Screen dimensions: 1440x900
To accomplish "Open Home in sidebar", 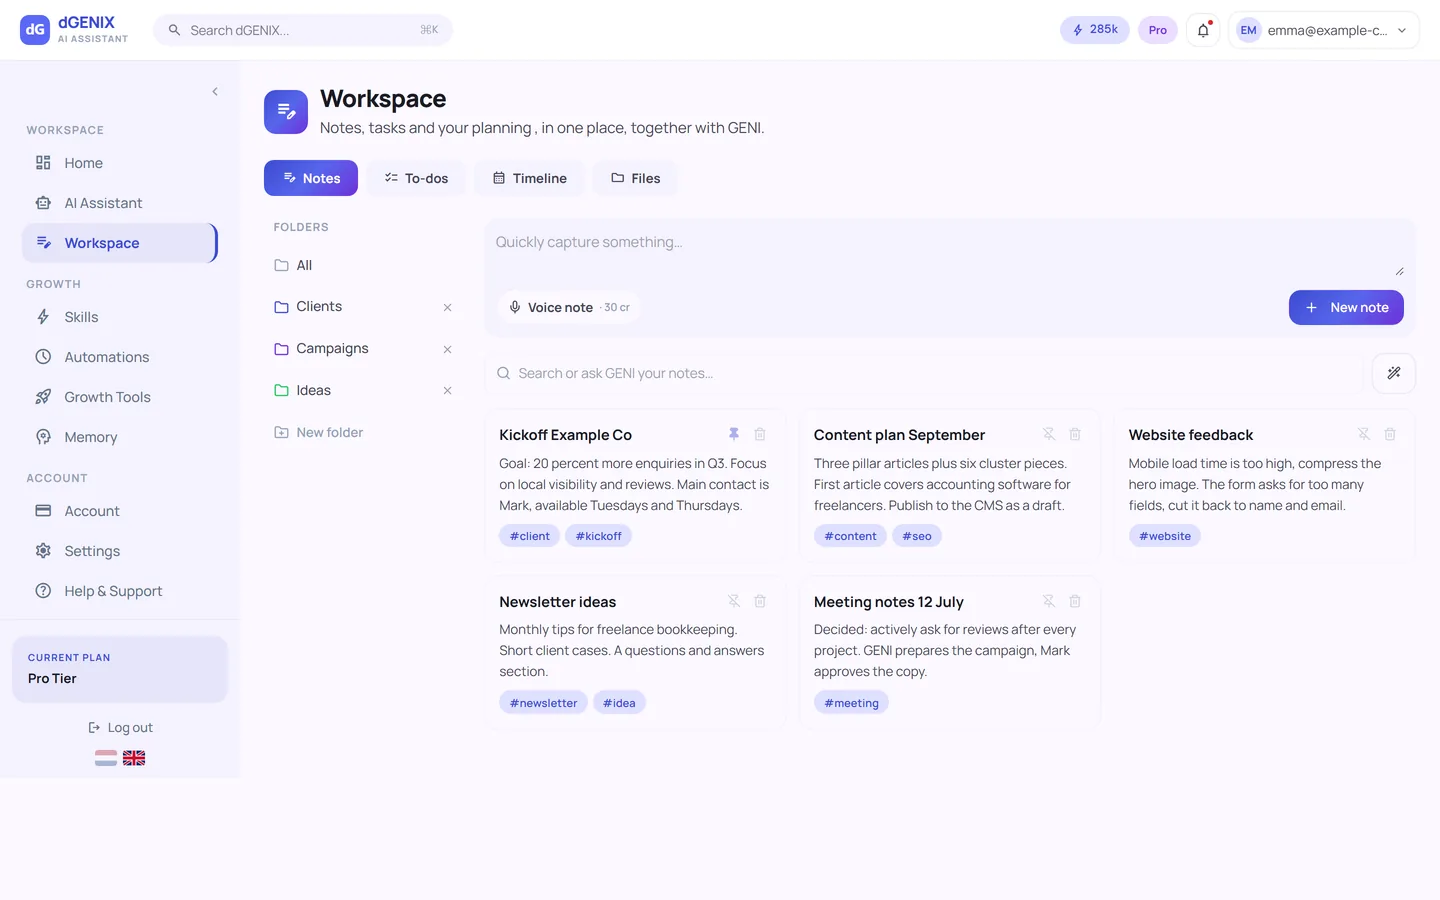I will (x=120, y=163).
